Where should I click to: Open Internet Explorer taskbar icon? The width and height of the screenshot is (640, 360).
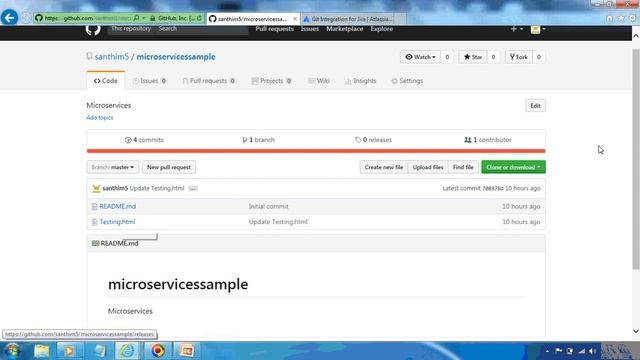pyautogui.click(x=127, y=351)
